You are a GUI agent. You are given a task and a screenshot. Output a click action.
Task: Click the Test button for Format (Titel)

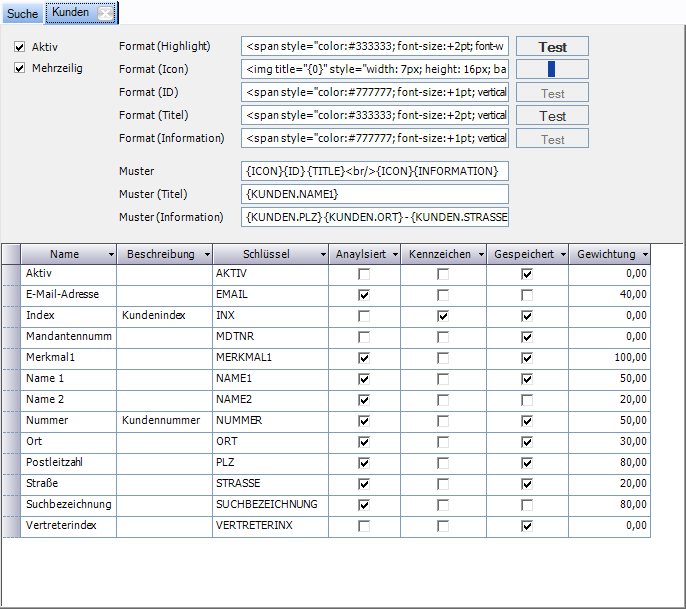(552, 116)
